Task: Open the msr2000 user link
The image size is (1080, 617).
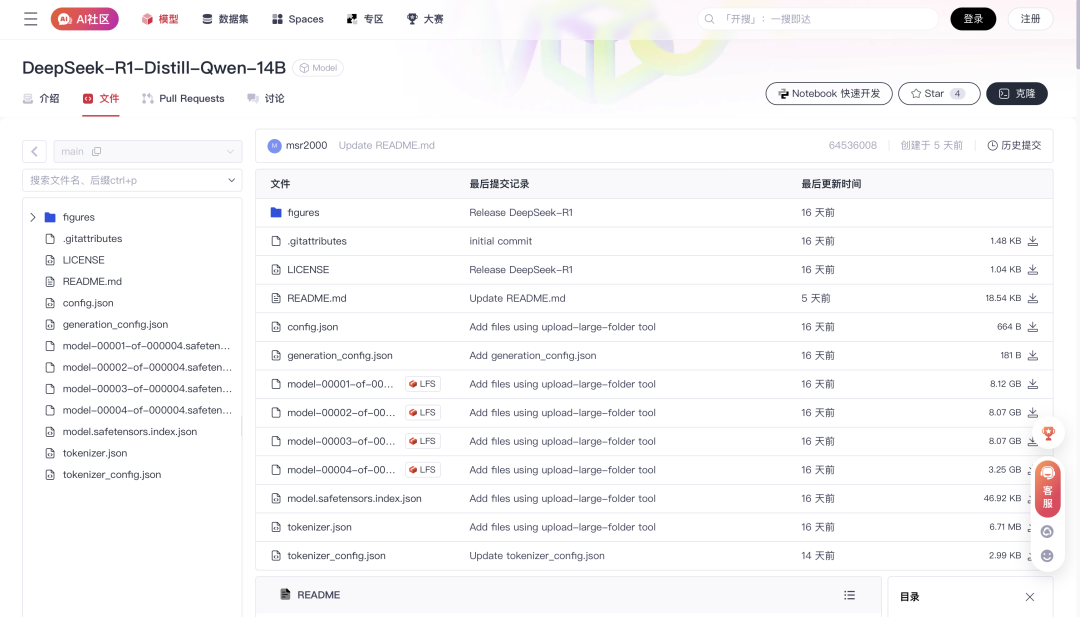Action: tap(307, 145)
